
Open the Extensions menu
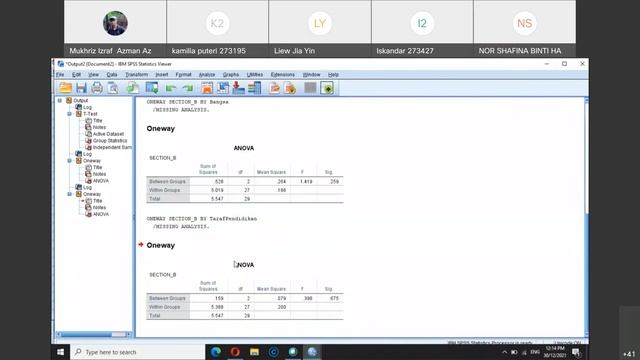coord(282,75)
